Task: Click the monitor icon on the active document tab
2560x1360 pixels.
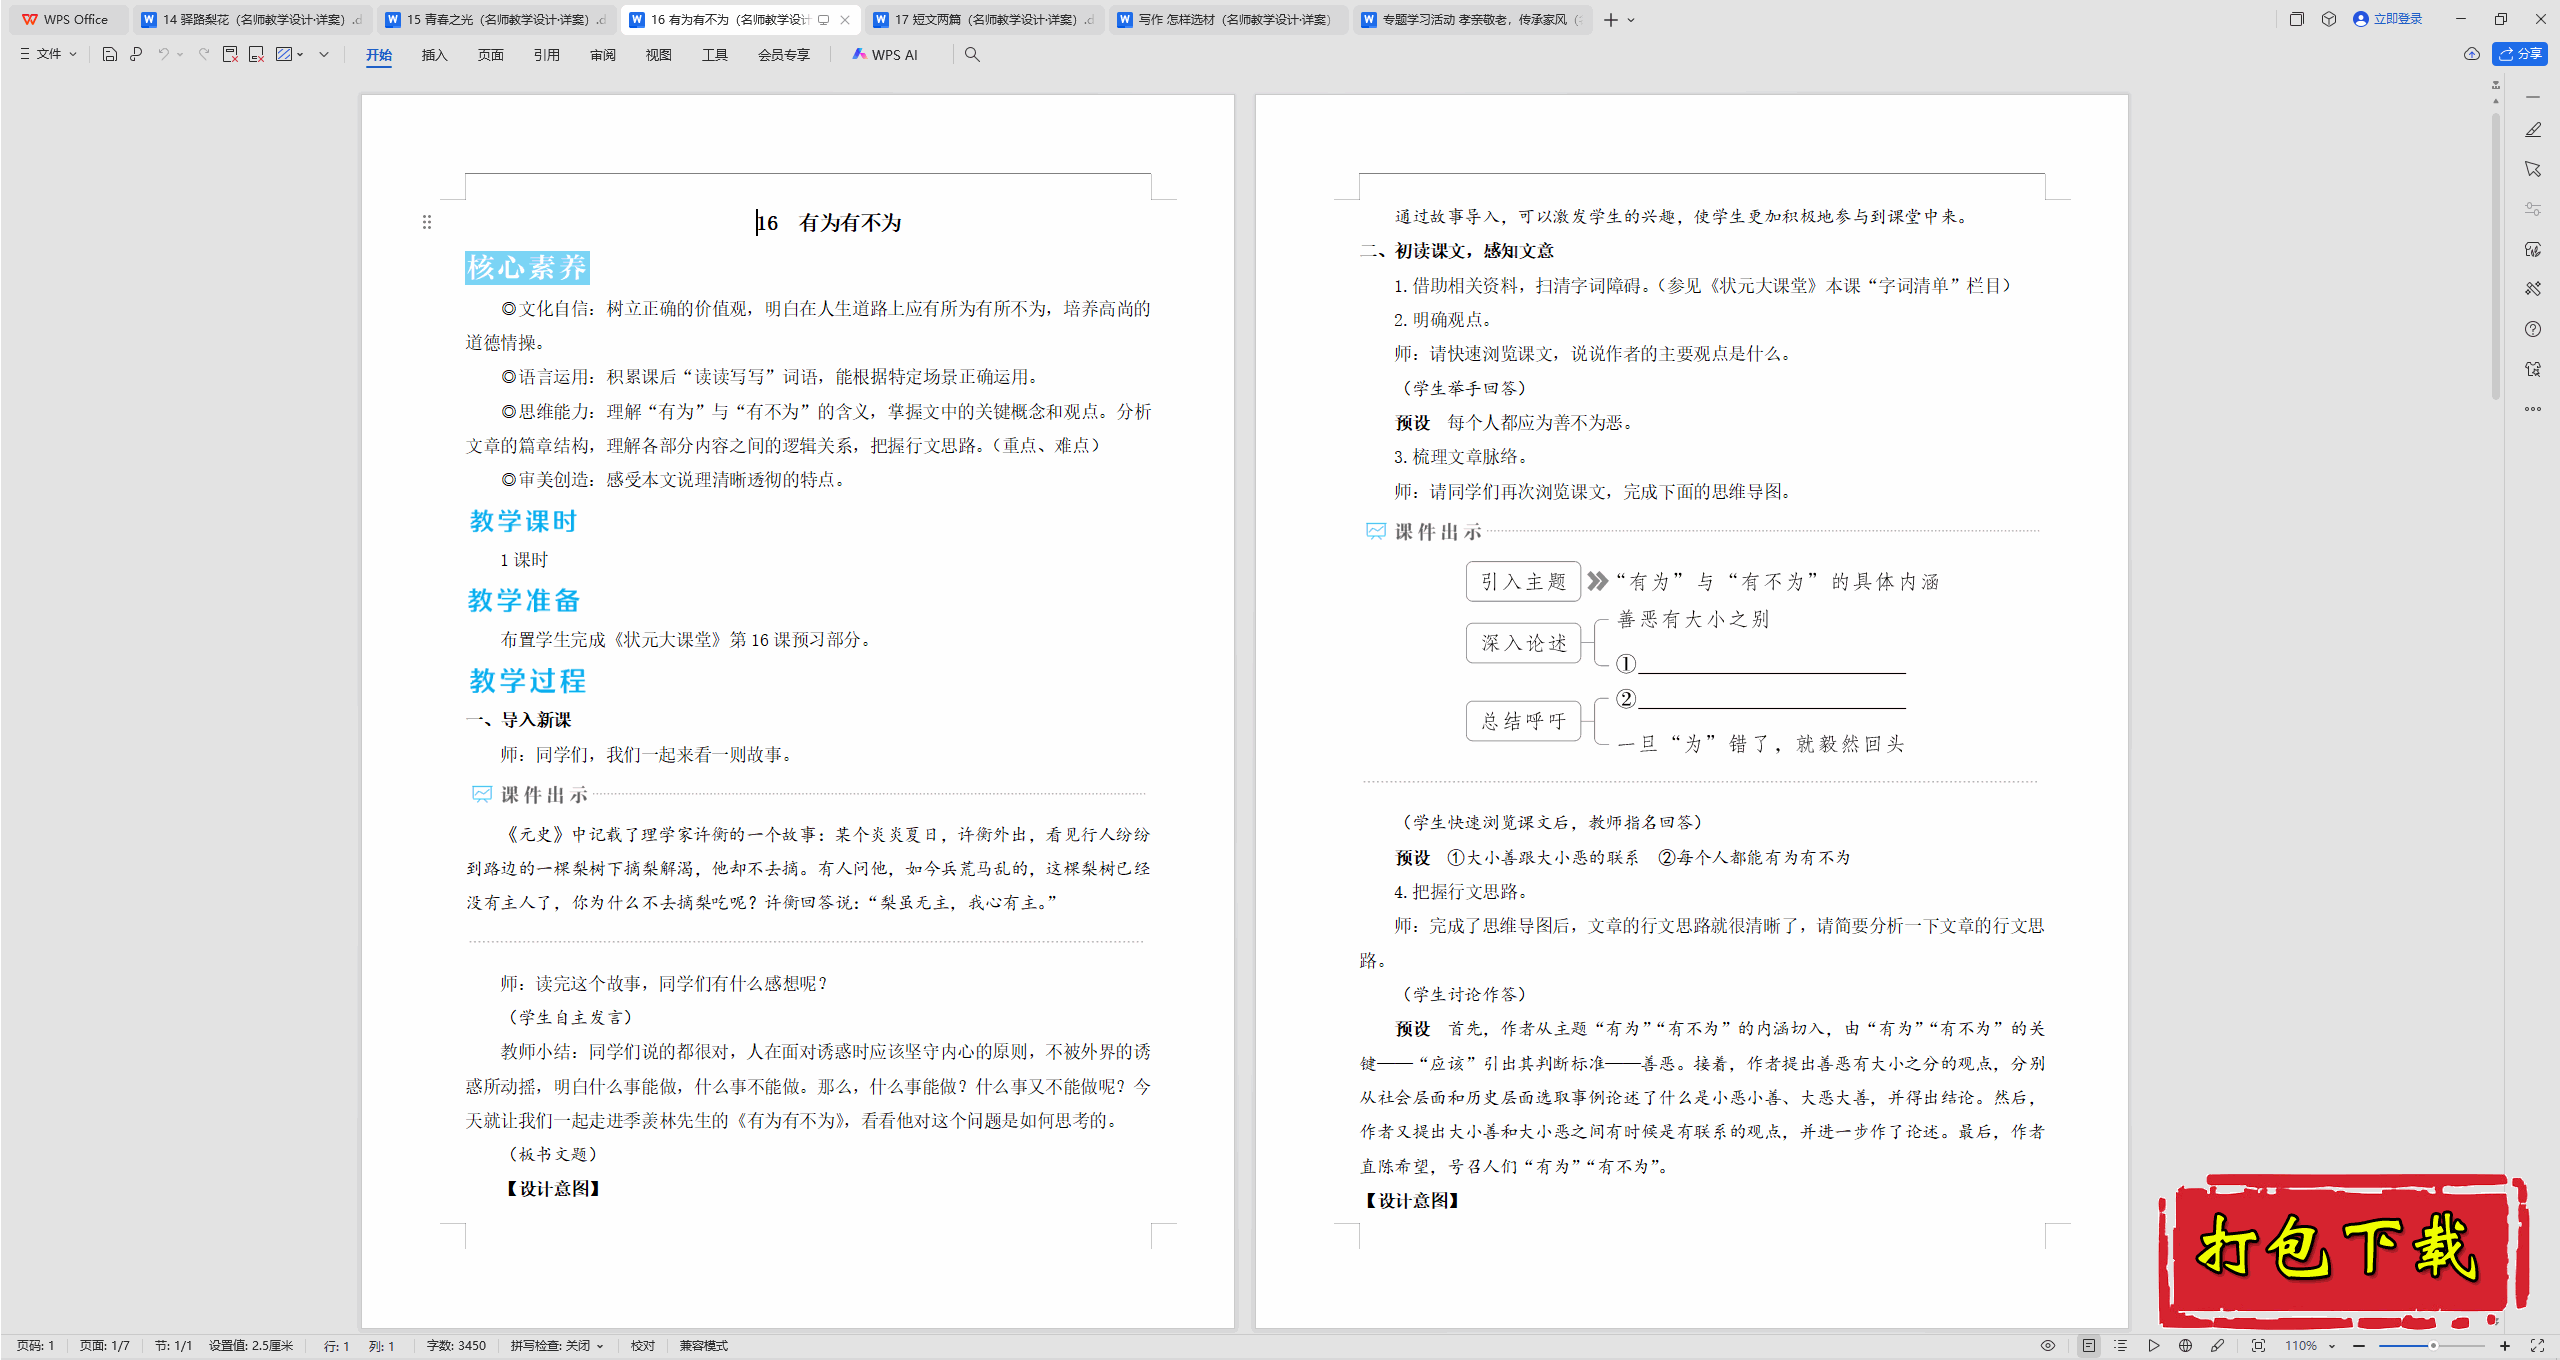Action: point(823,19)
